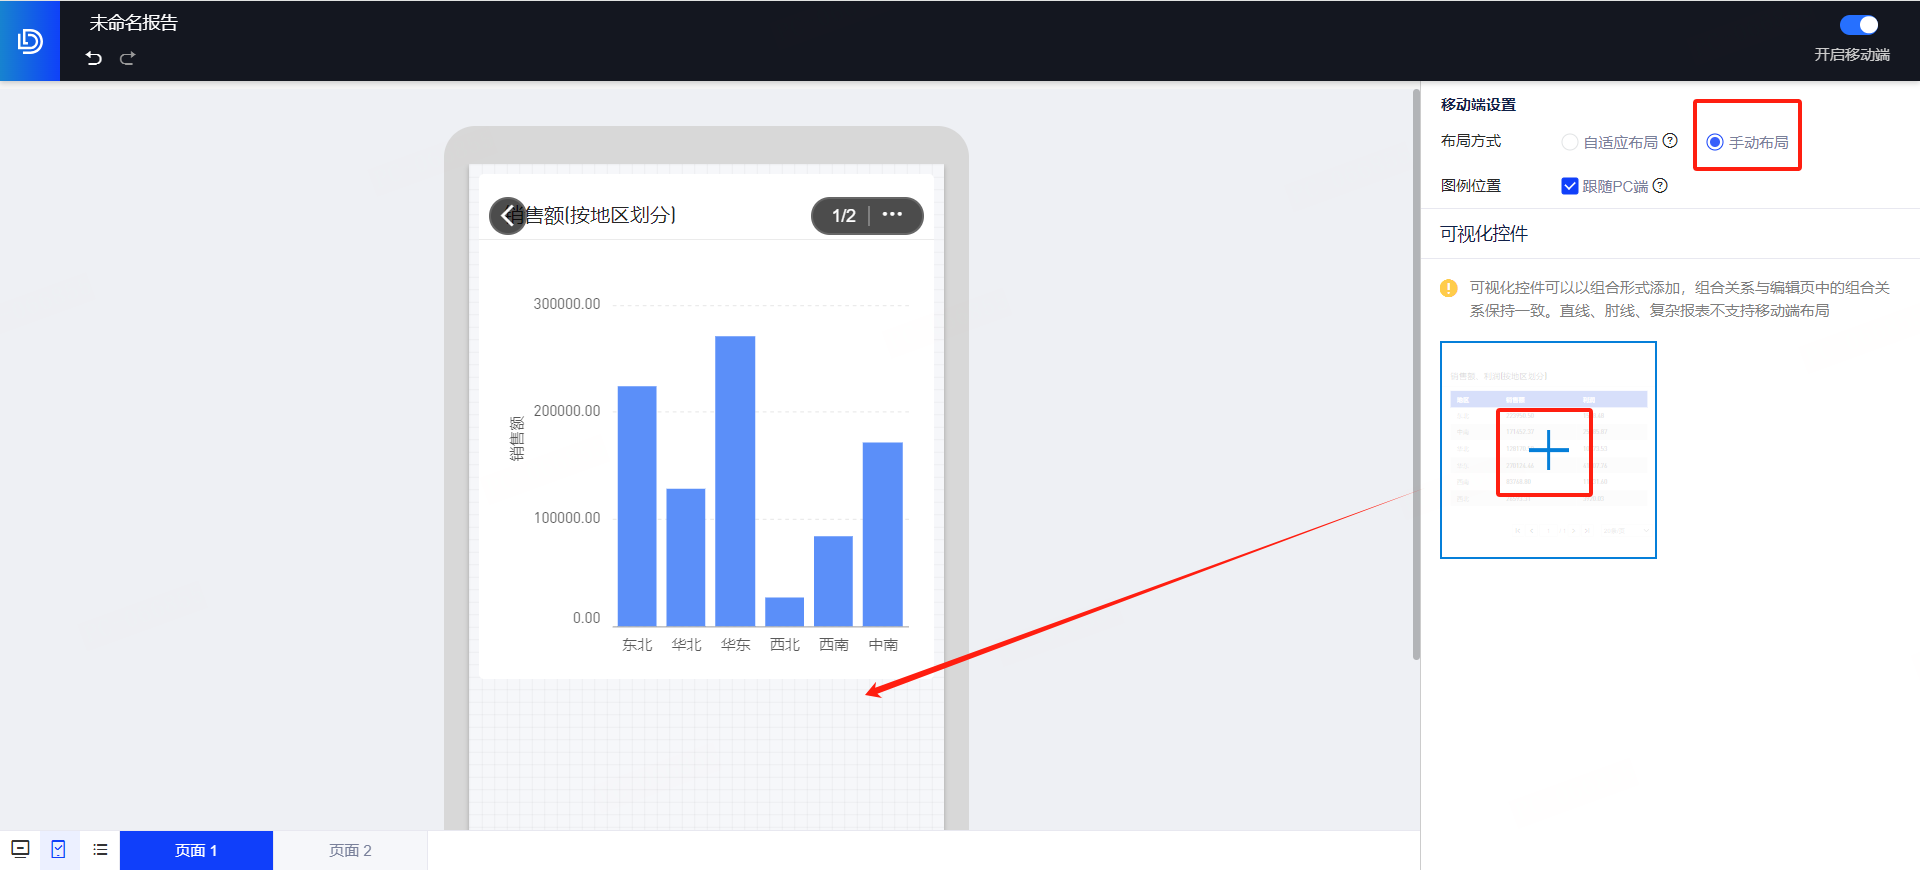Click the plus icon on widget thumbnail
This screenshot has height=870, width=1920.
click(1548, 450)
